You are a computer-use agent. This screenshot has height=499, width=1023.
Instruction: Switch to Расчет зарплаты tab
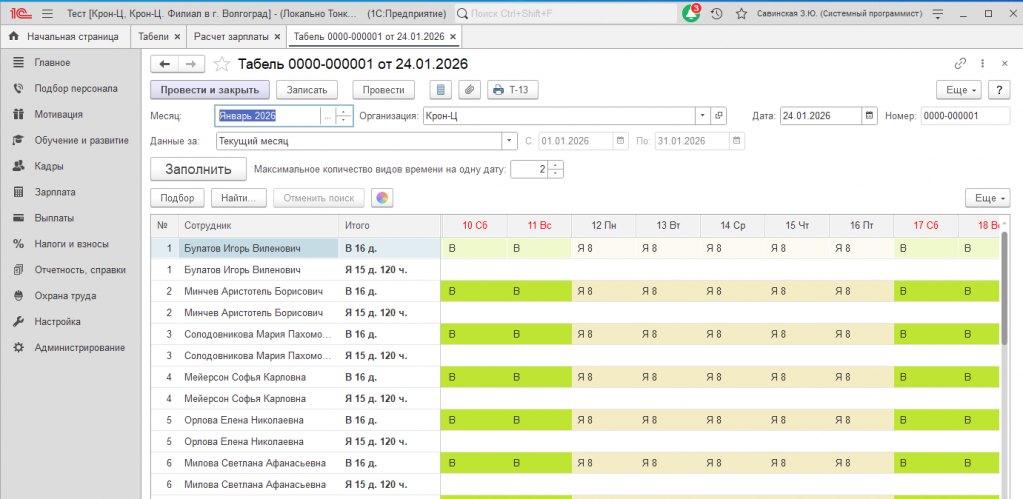point(232,37)
